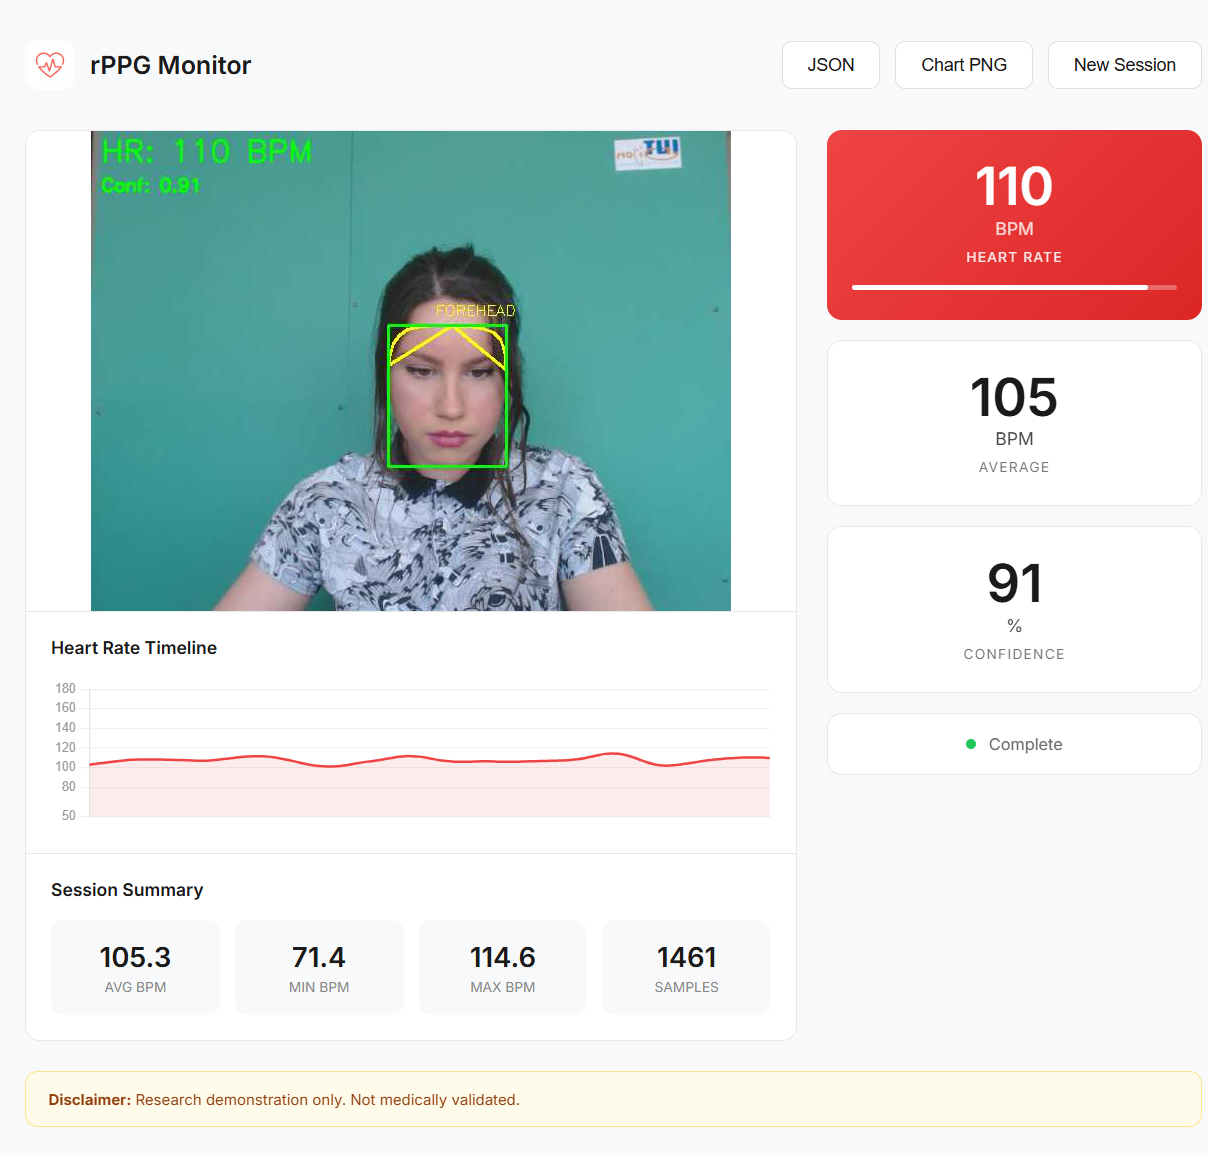
Task: Click the 1461 SAMPLES summary tile
Action: (x=686, y=967)
